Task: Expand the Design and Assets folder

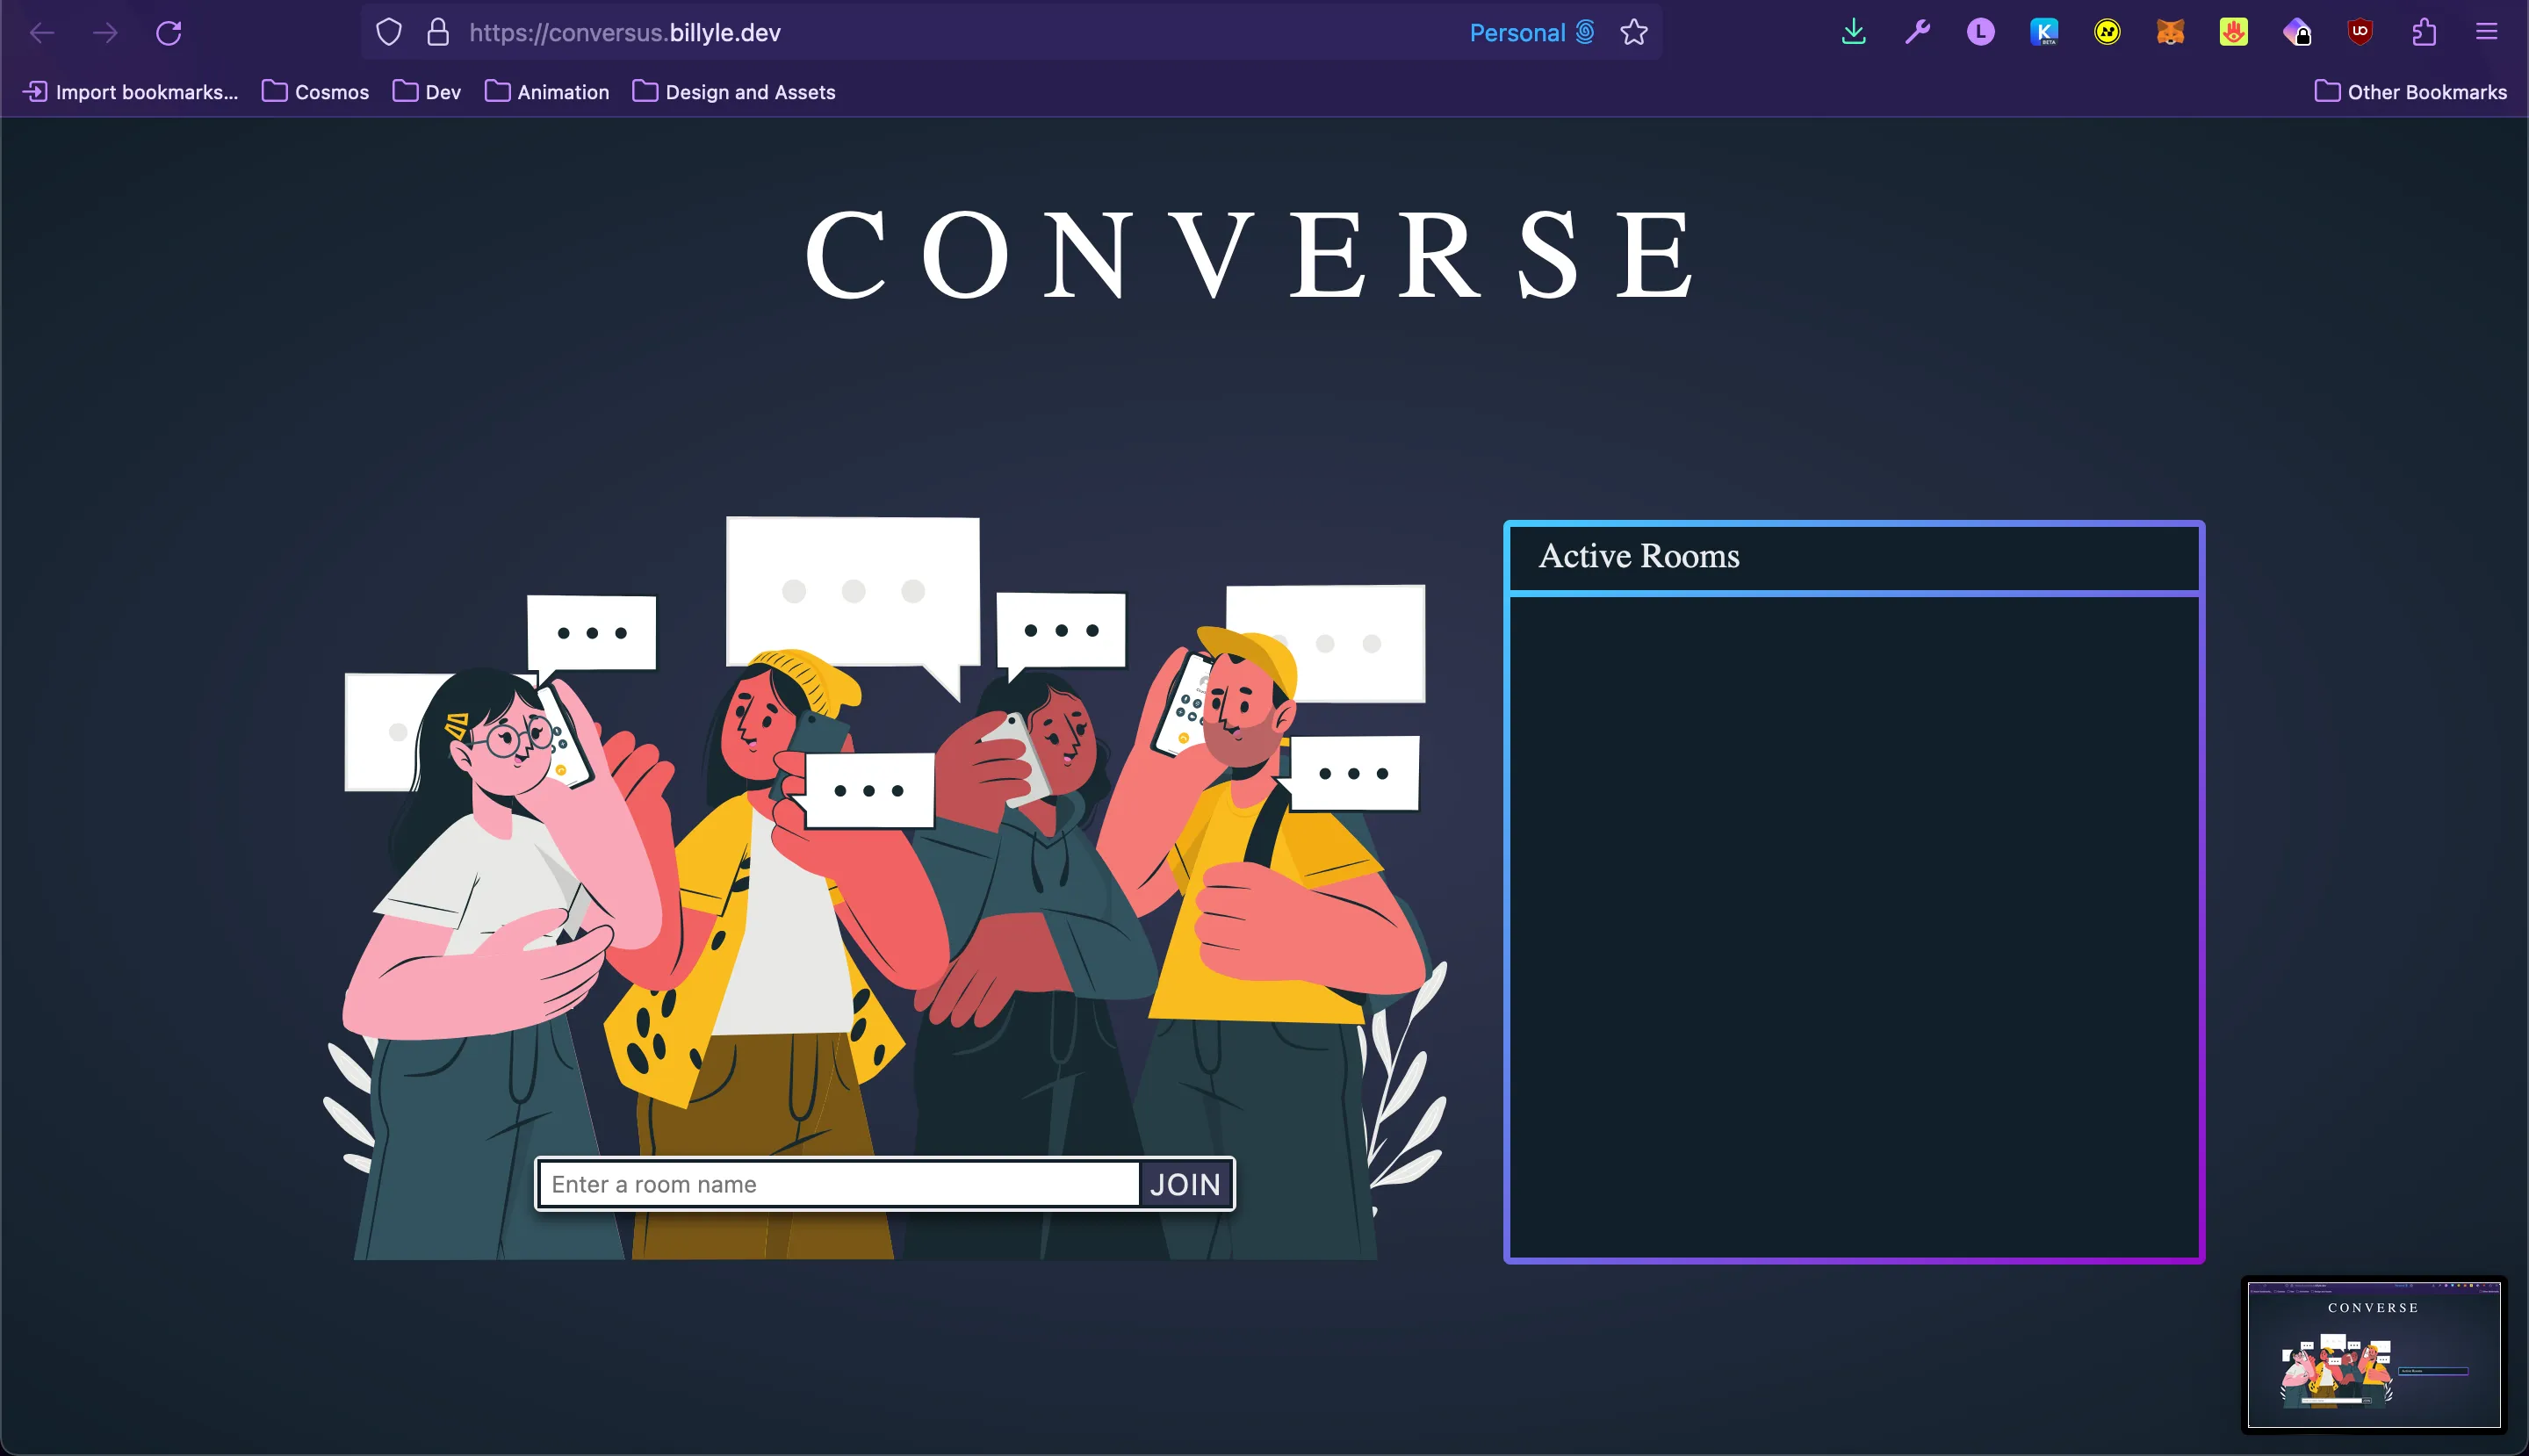Action: 734,92
